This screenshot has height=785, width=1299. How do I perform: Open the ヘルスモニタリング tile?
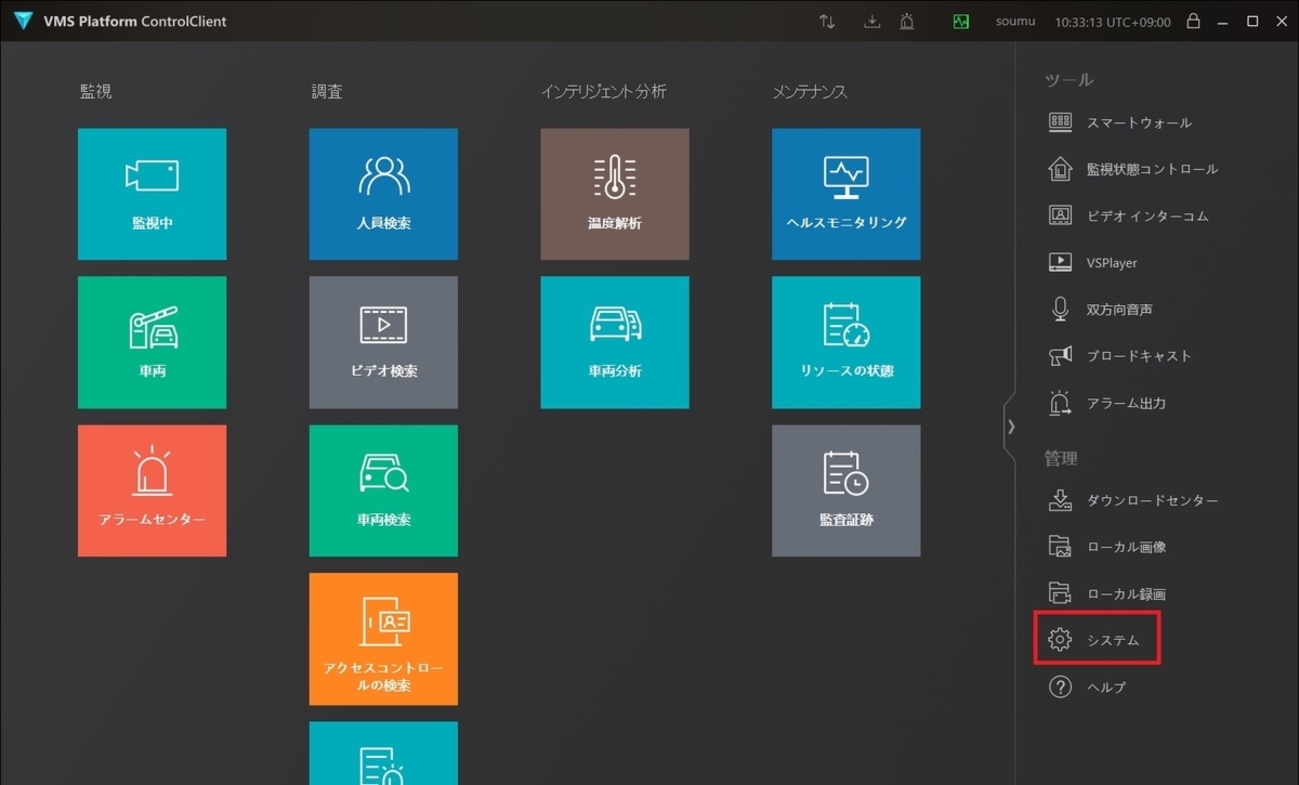pos(846,194)
